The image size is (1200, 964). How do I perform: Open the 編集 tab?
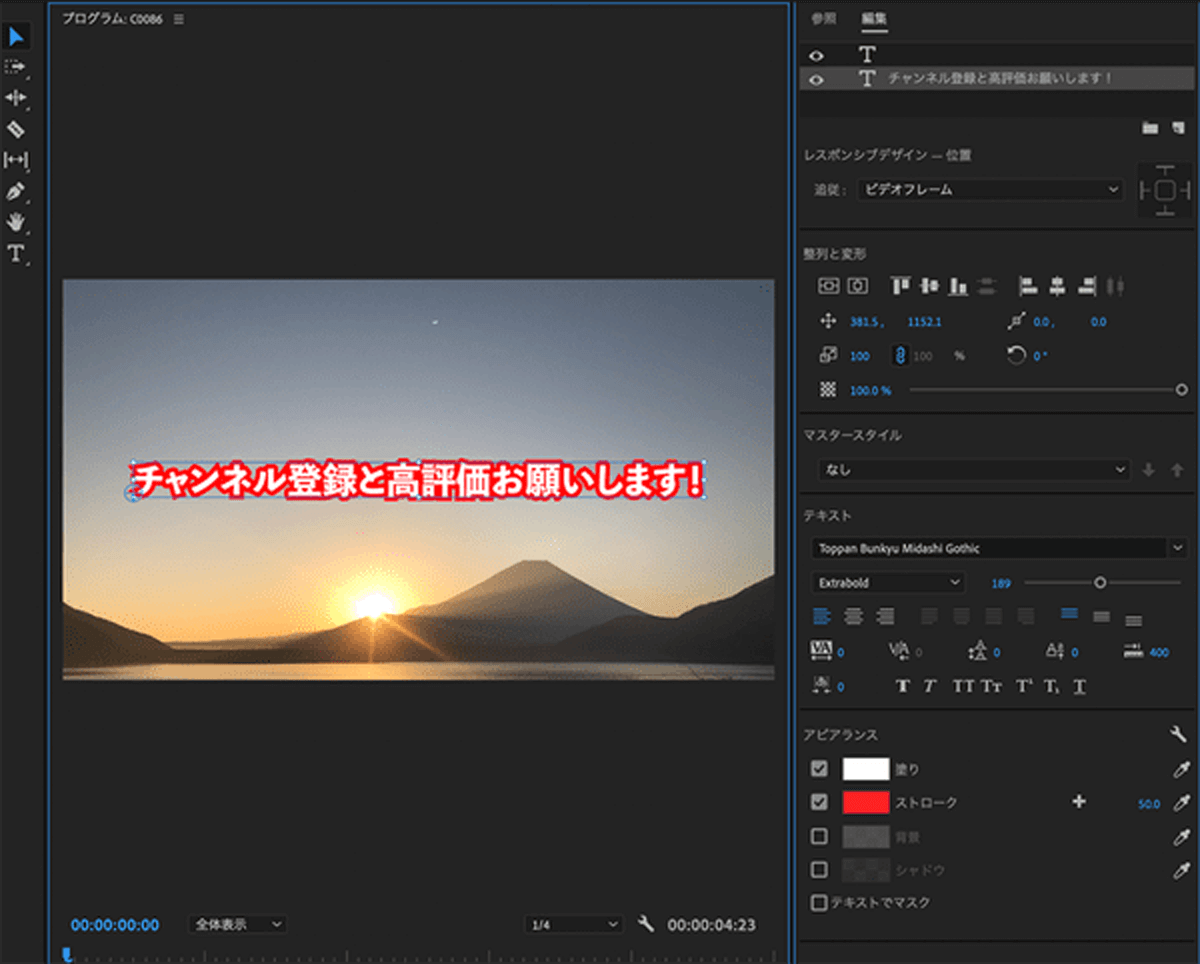874,18
